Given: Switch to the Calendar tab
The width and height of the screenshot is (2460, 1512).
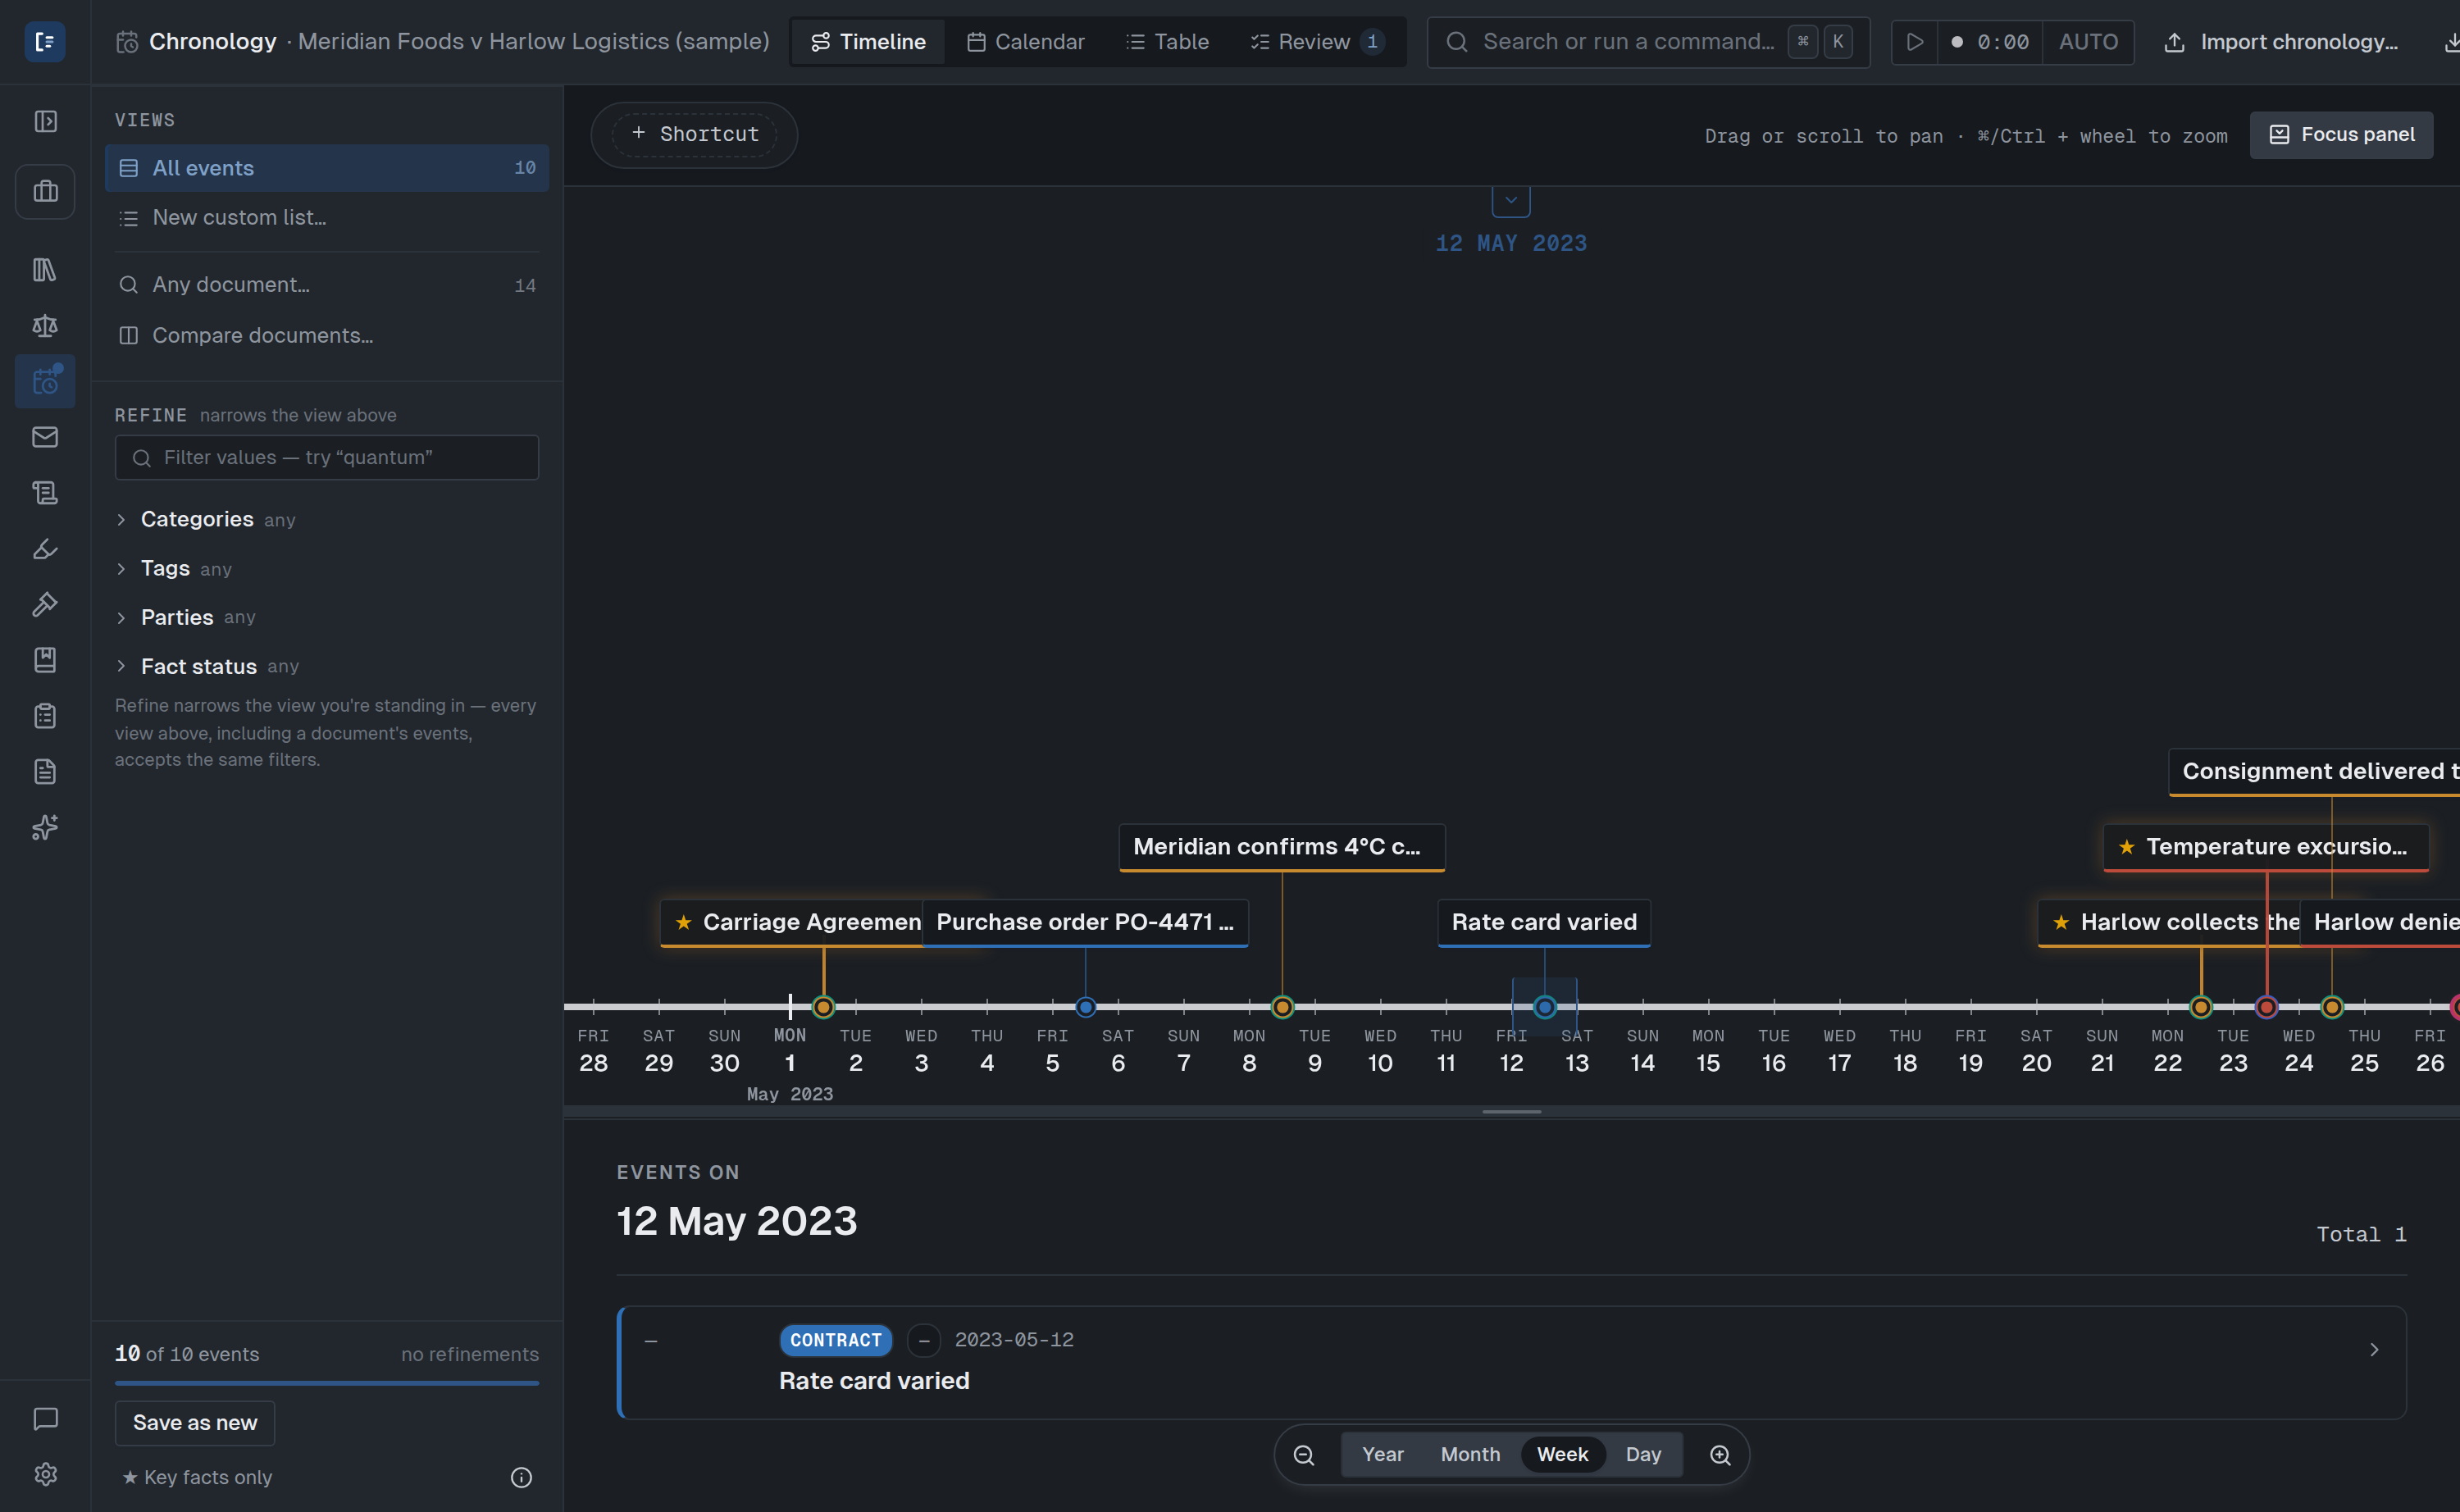Looking at the screenshot, I should [1026, 42].
